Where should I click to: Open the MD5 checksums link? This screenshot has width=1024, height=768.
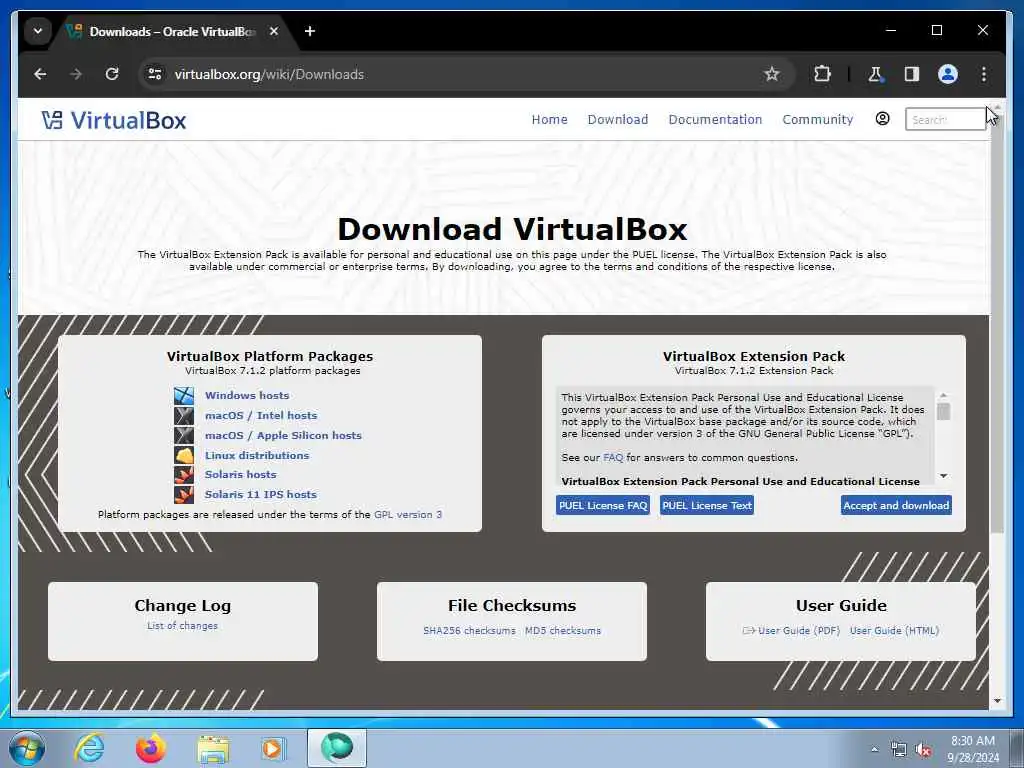(x=563, y=631)
